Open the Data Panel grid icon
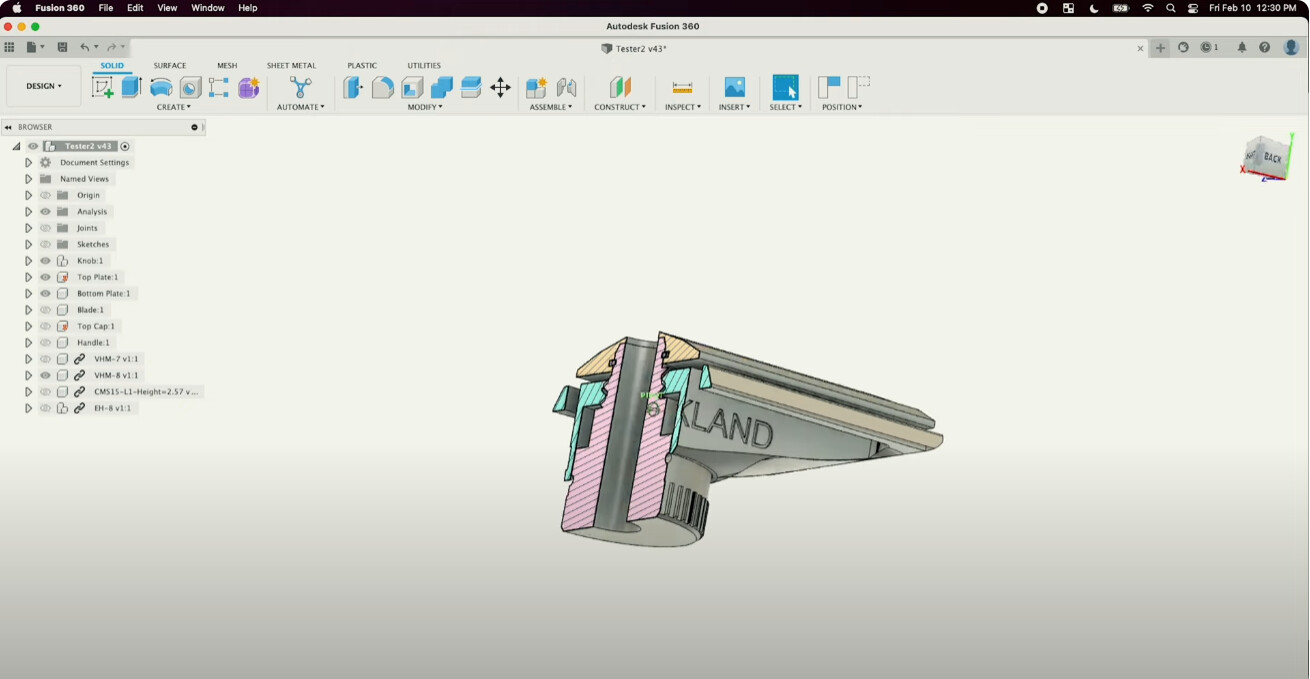 (x=9, y=47)
